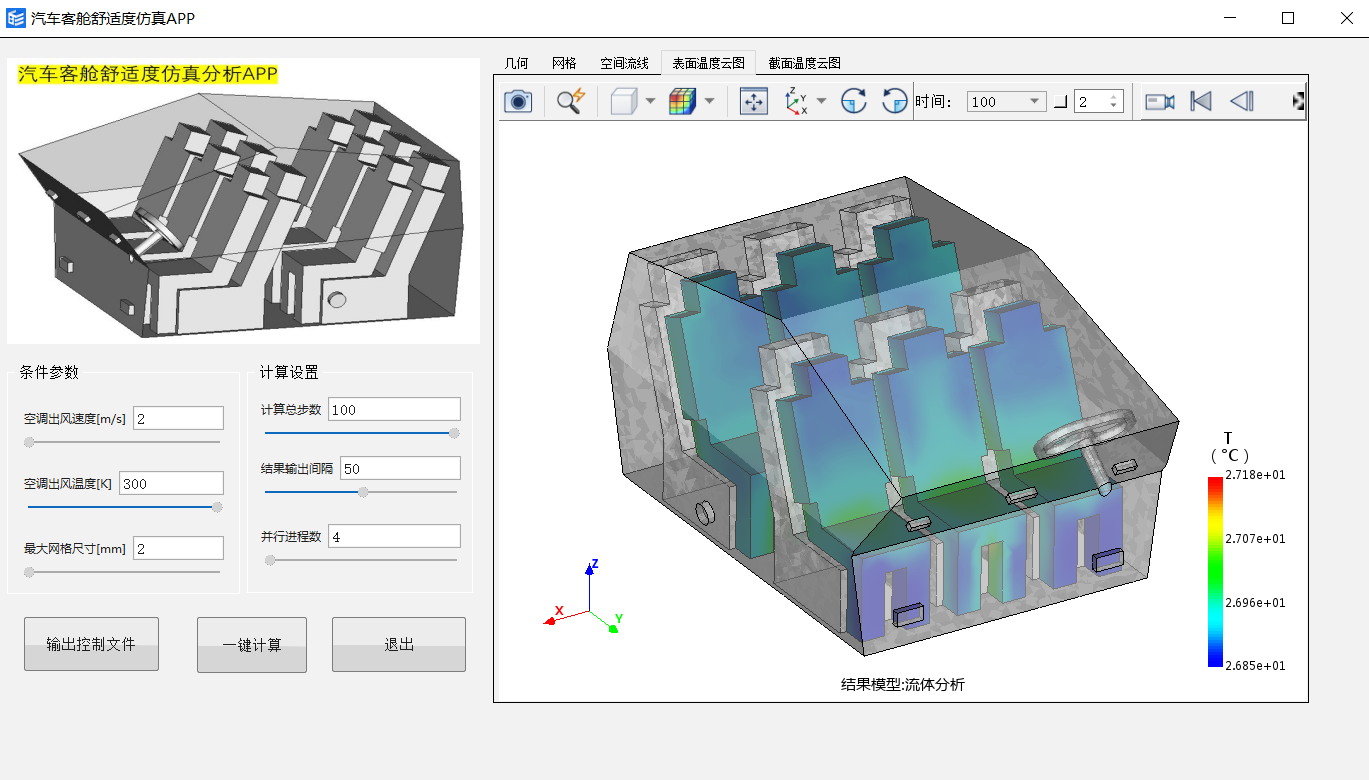The width and height of the screenshot is (1369, 780).
Task: Click the 并行进程数 slider handle
Action: coord(270,560)
